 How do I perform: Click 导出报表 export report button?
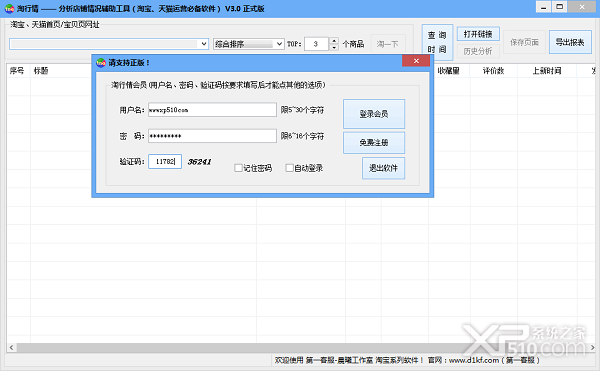(x=570, y=42)
